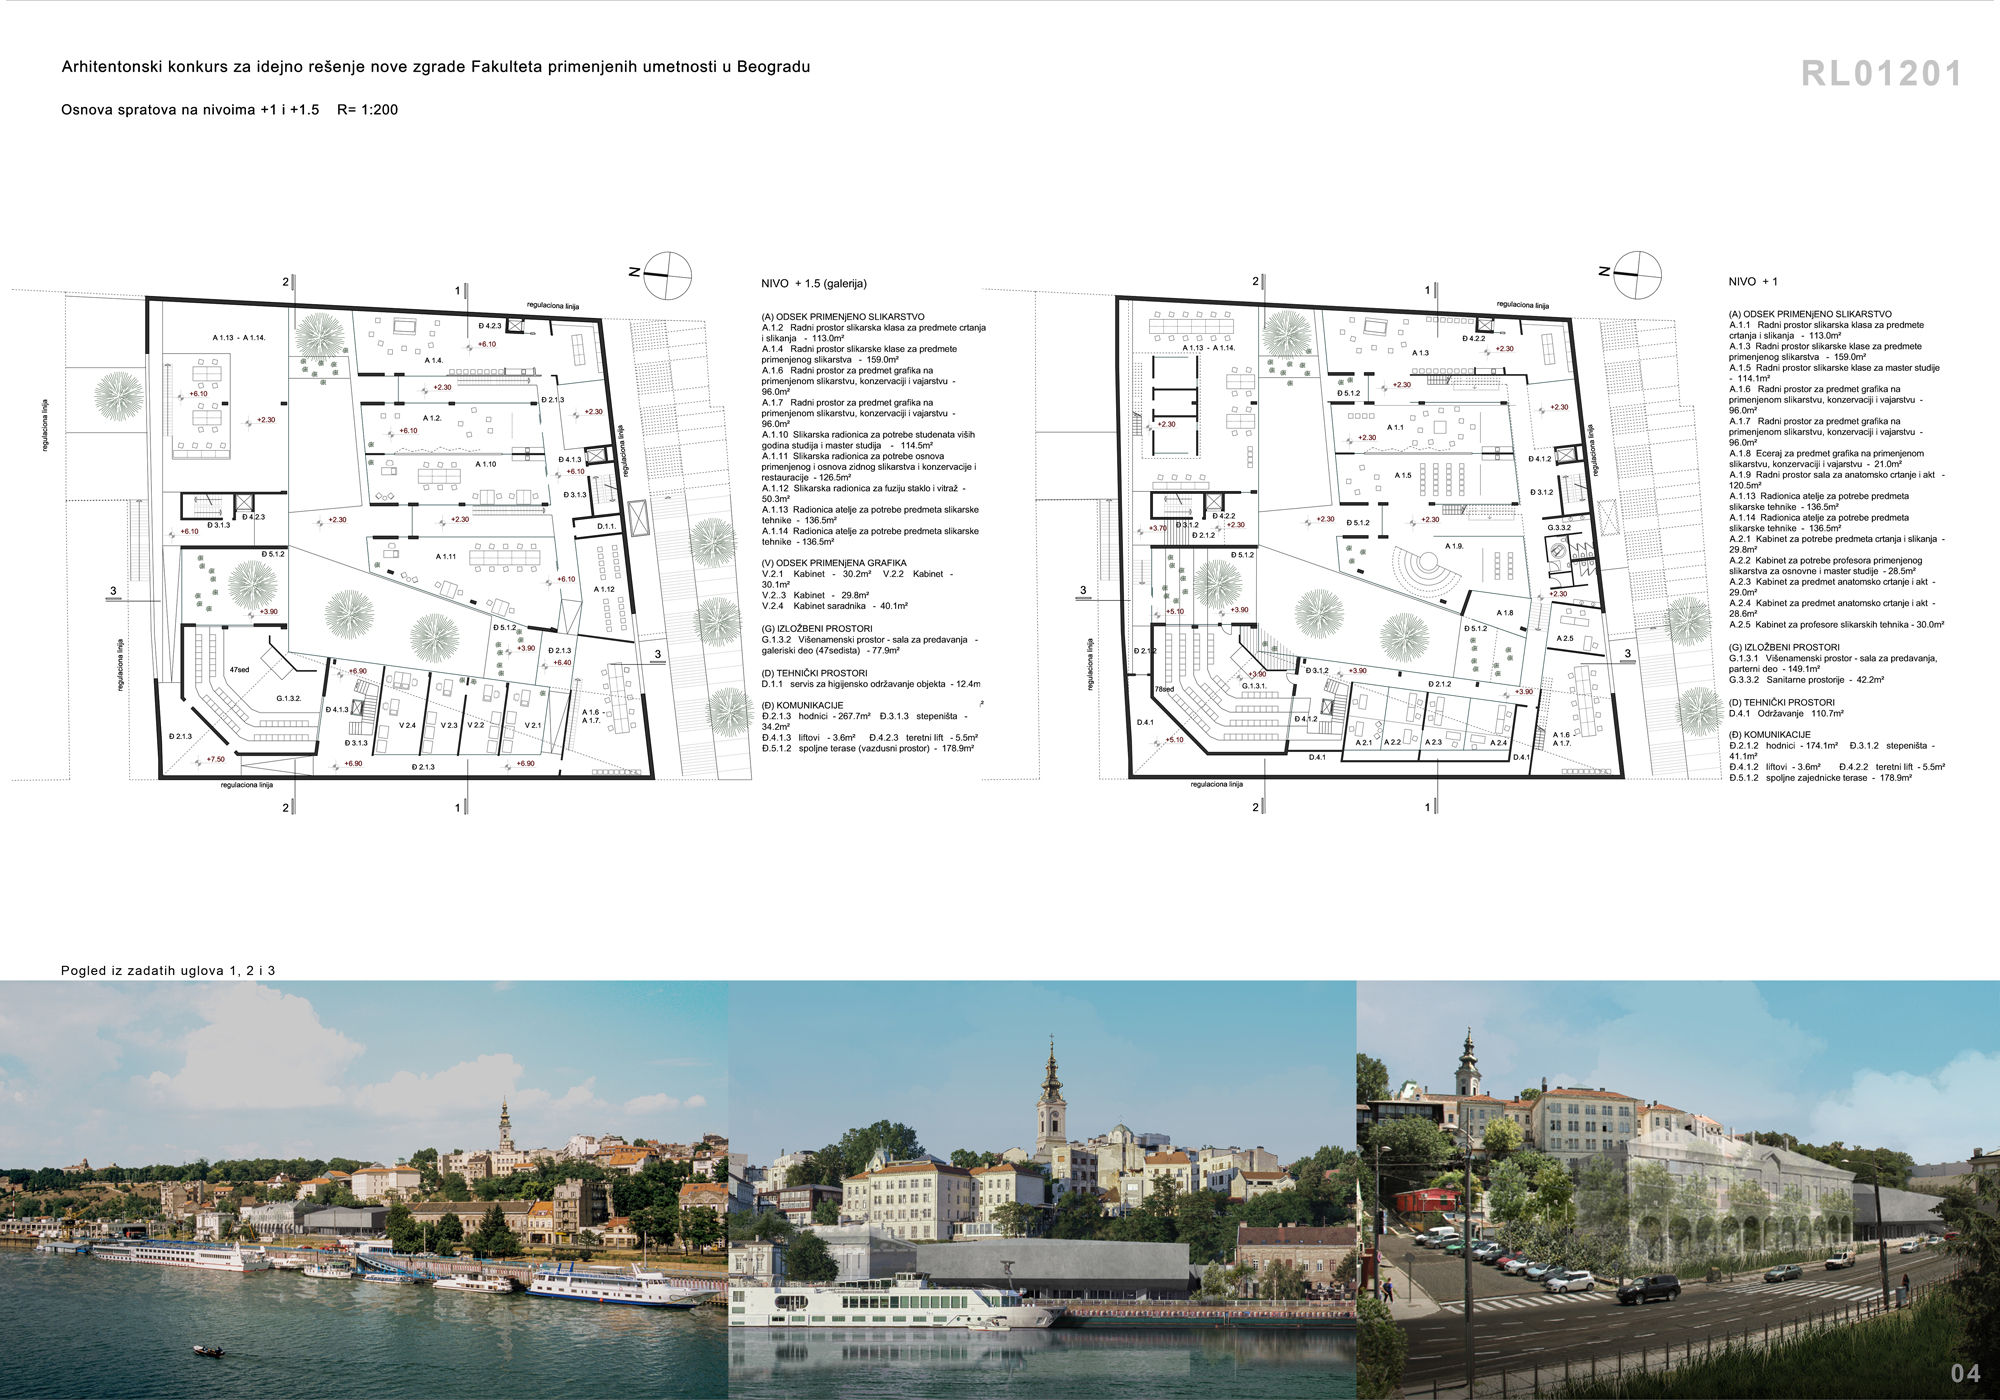The image size is (2000, 1400).
Task: Select the river panorama photo on the left
Action: 363,1190
